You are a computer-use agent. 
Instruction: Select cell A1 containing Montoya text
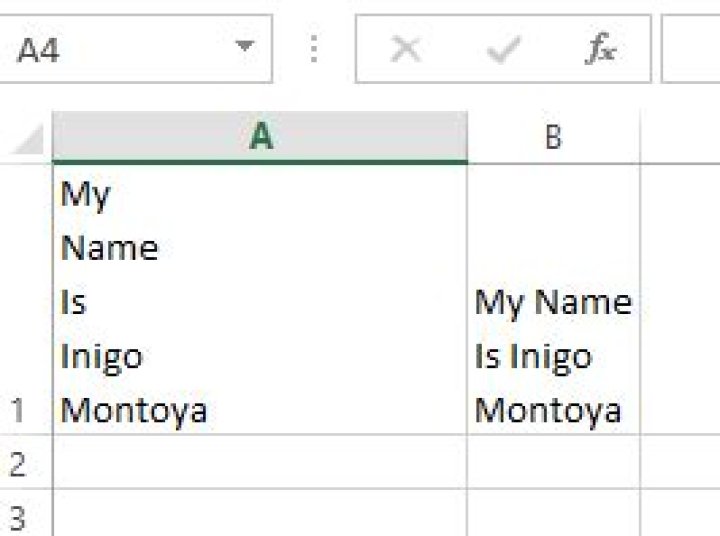[260, 299]
